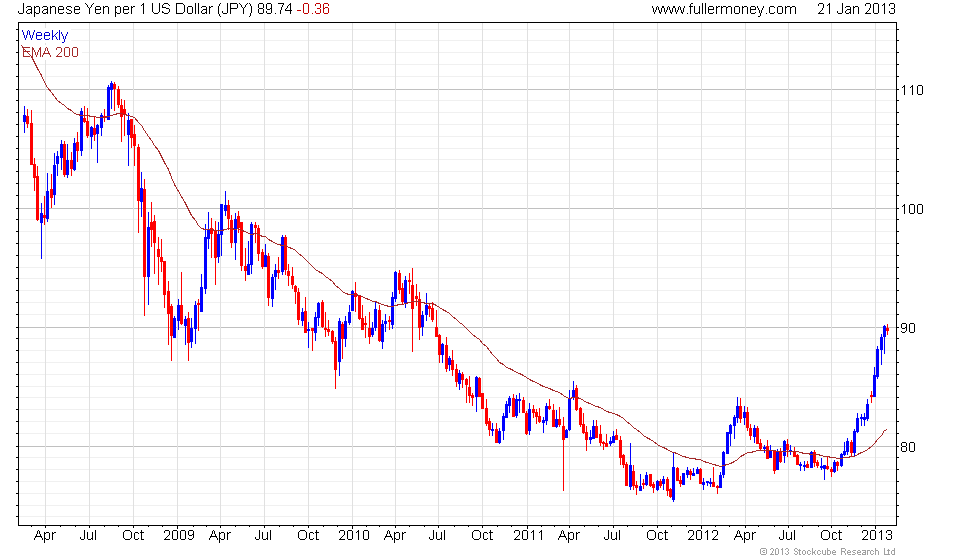Click the '2010' year axis label
The height and width of the screenshot is (560, 980).
tap(354, 536)
